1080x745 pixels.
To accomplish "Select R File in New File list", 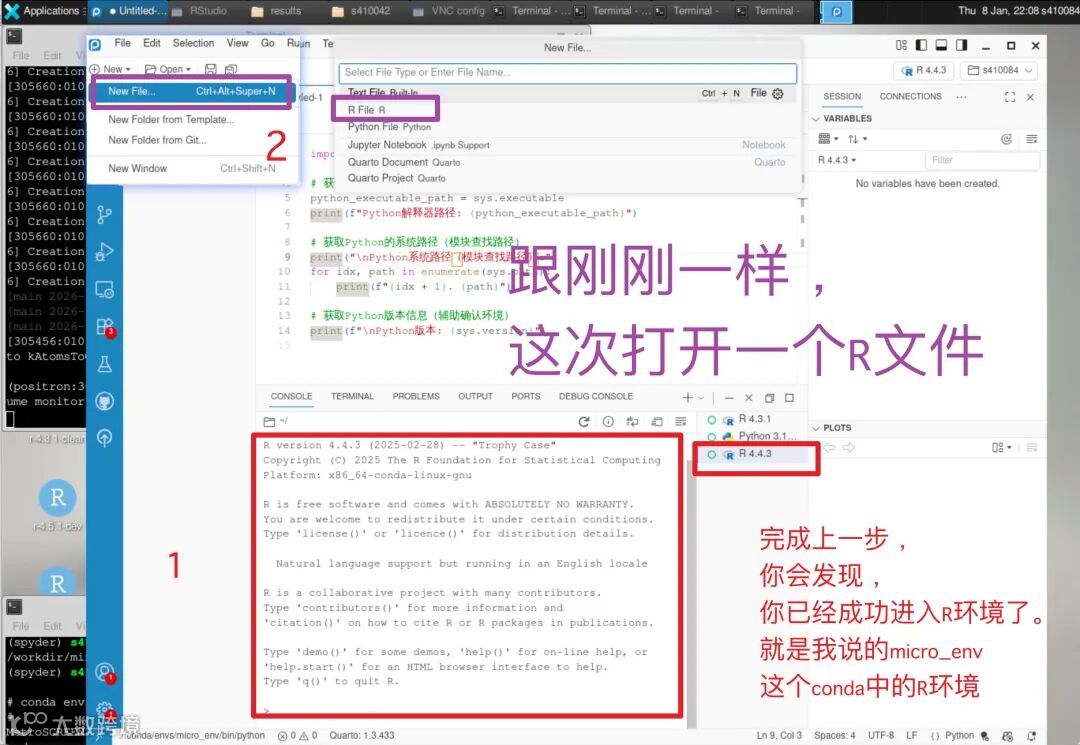I will pos(568,110).
